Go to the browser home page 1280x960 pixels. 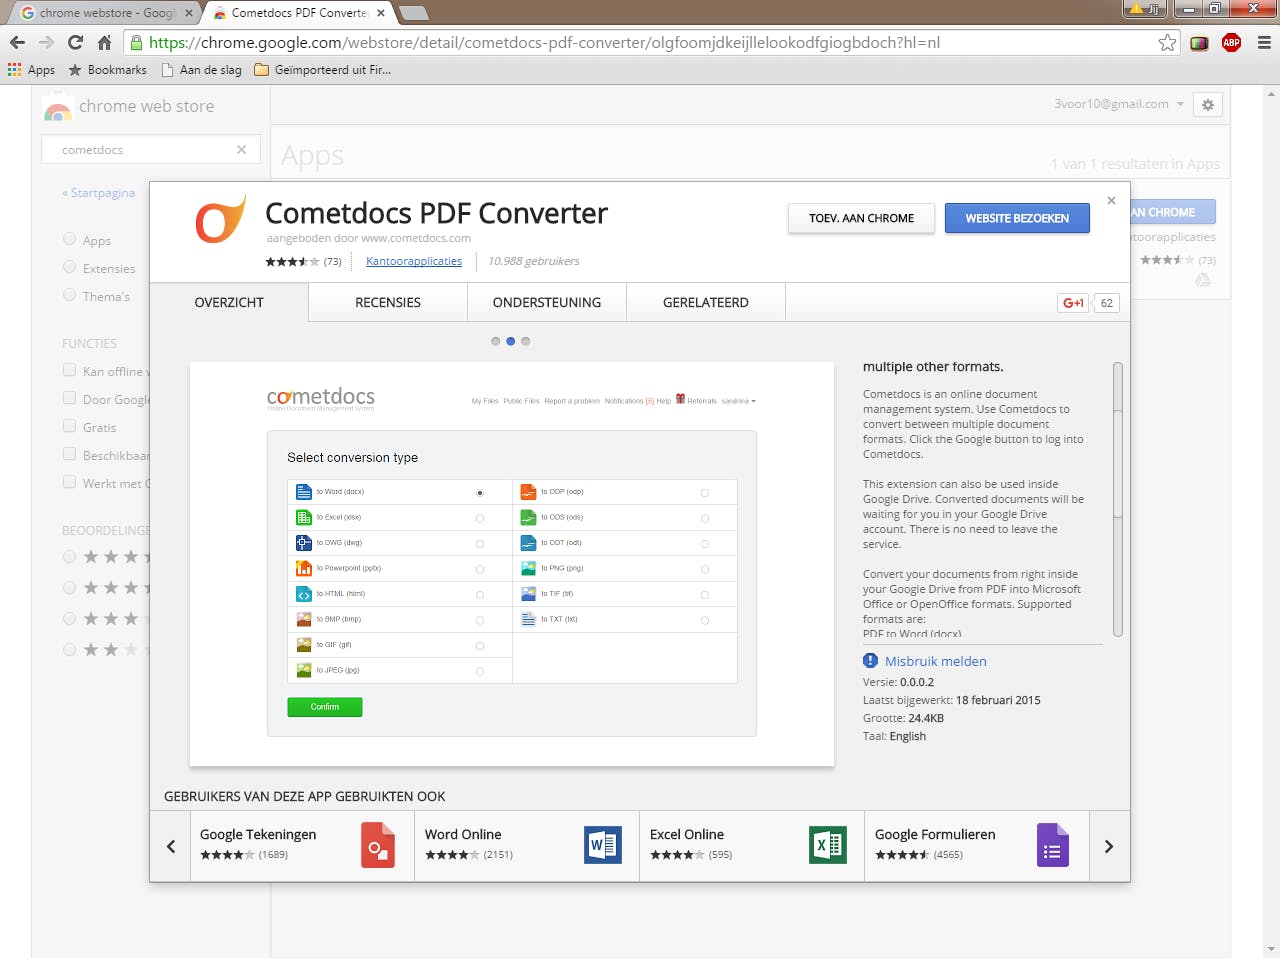104,42
